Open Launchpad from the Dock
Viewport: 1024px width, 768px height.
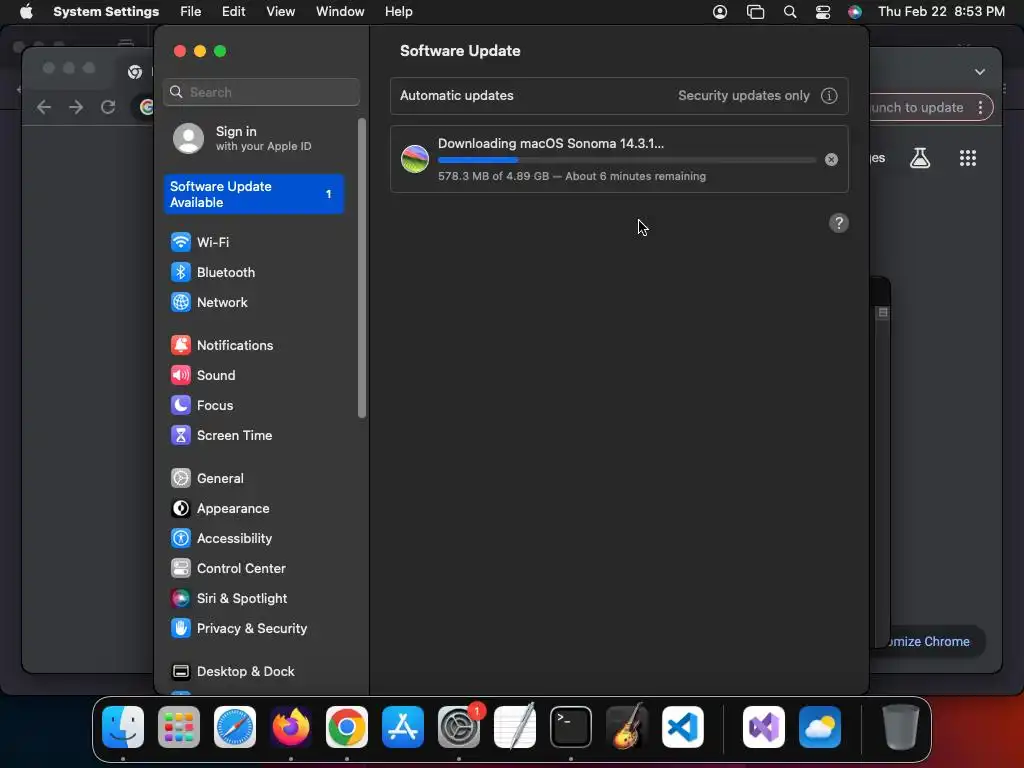pyautogui.click(x=179, y=727)
